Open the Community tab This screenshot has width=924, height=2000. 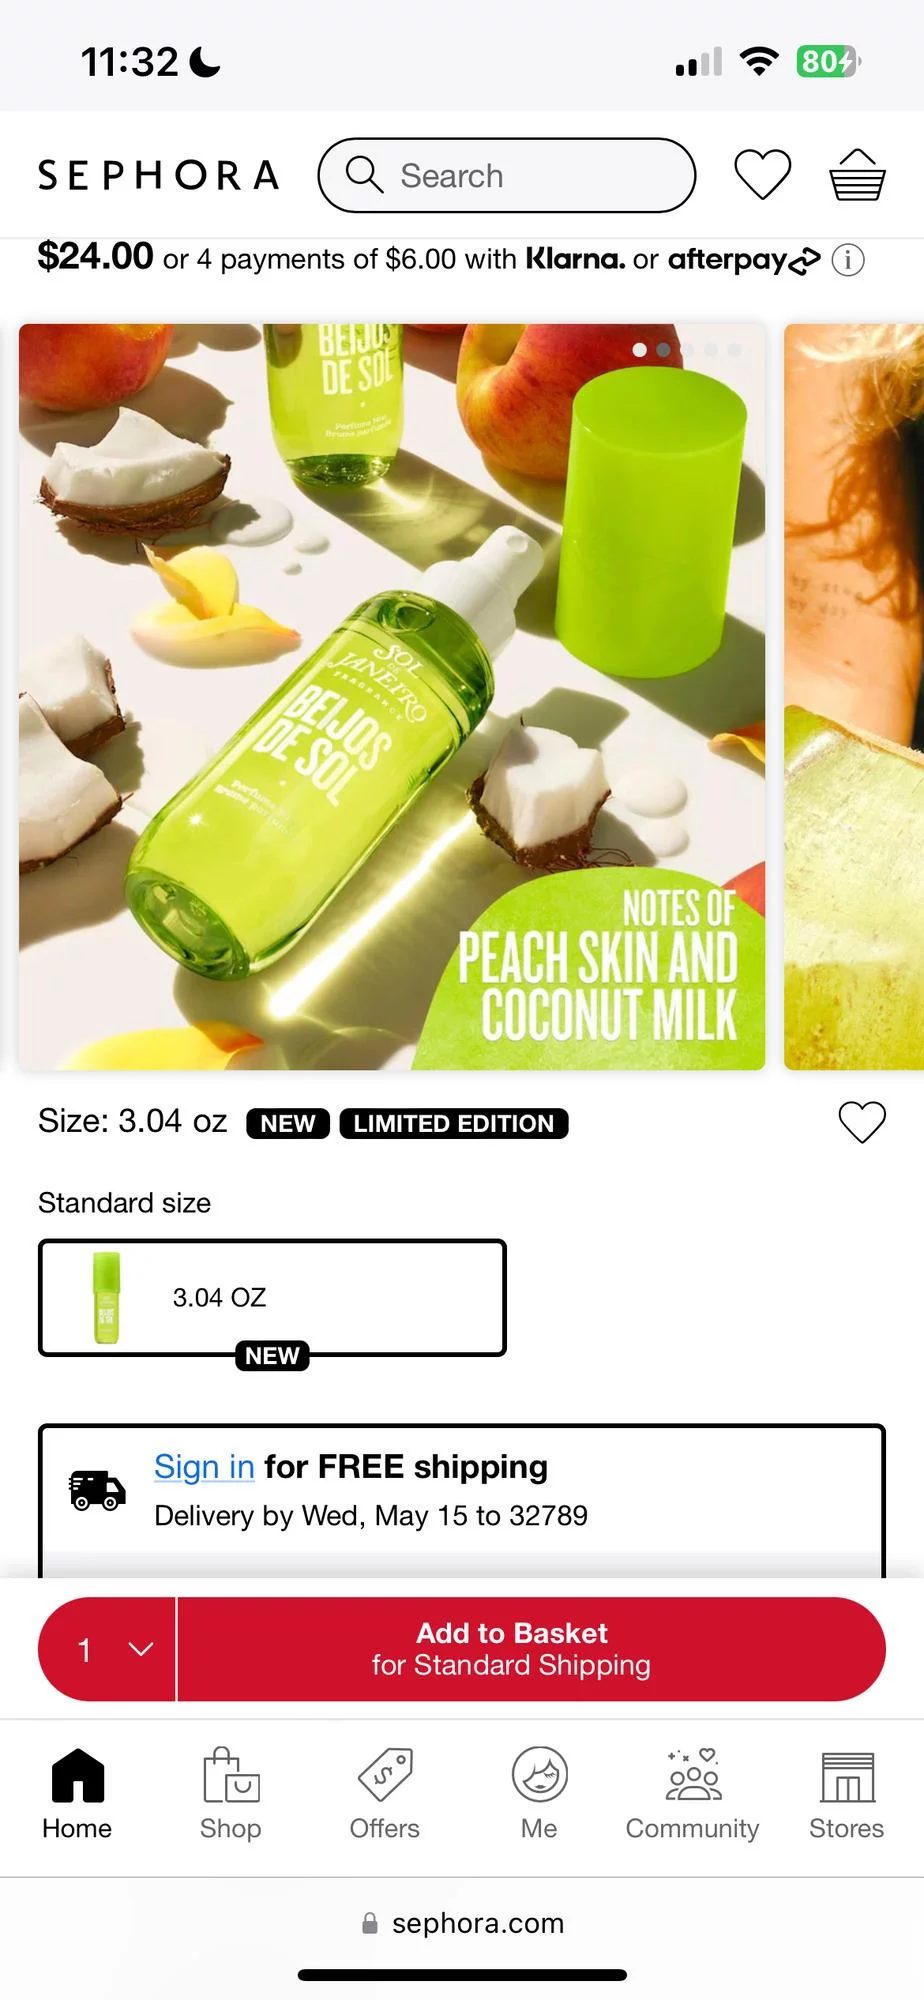692,1795
